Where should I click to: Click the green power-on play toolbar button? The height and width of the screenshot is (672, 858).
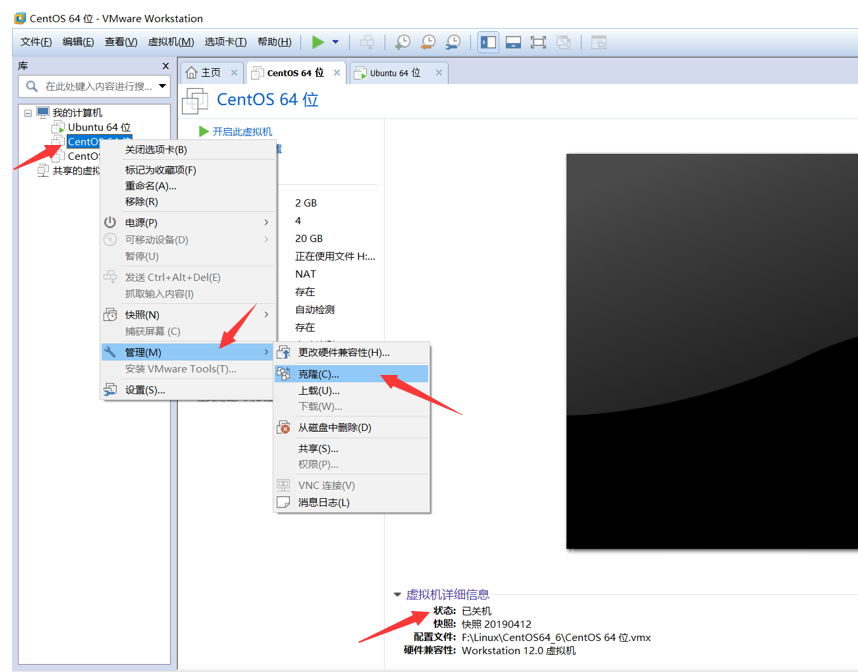318,42
